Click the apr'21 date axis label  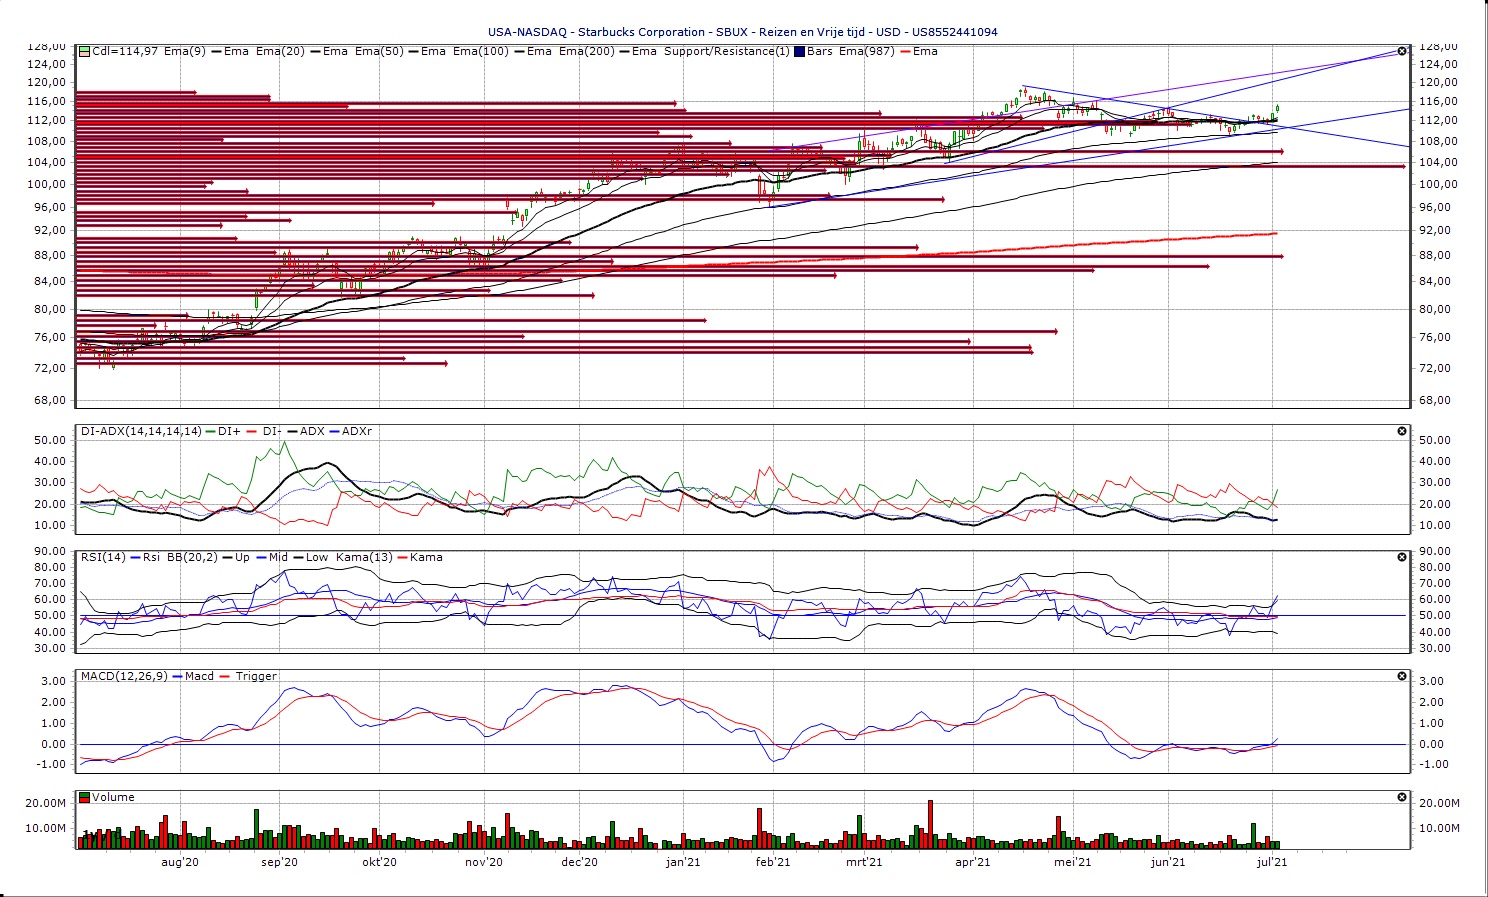pyautogui.click(x=973, y=862)
